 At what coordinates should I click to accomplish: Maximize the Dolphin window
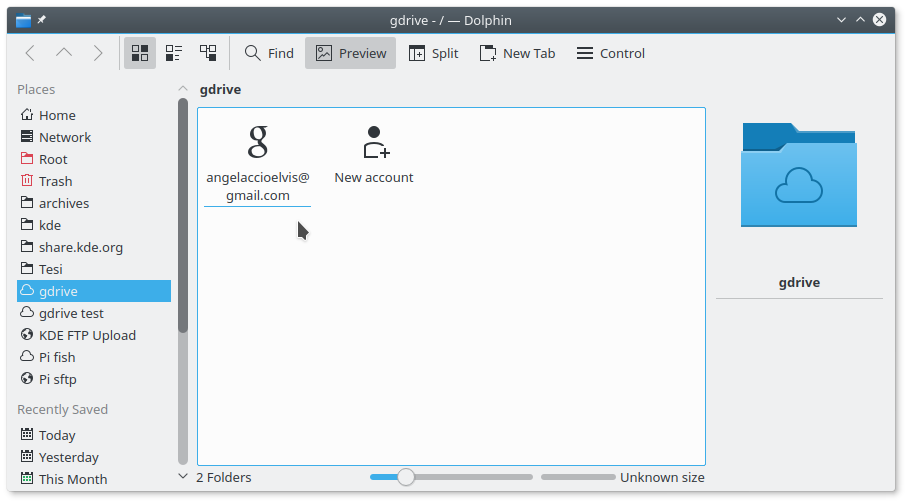861,20
